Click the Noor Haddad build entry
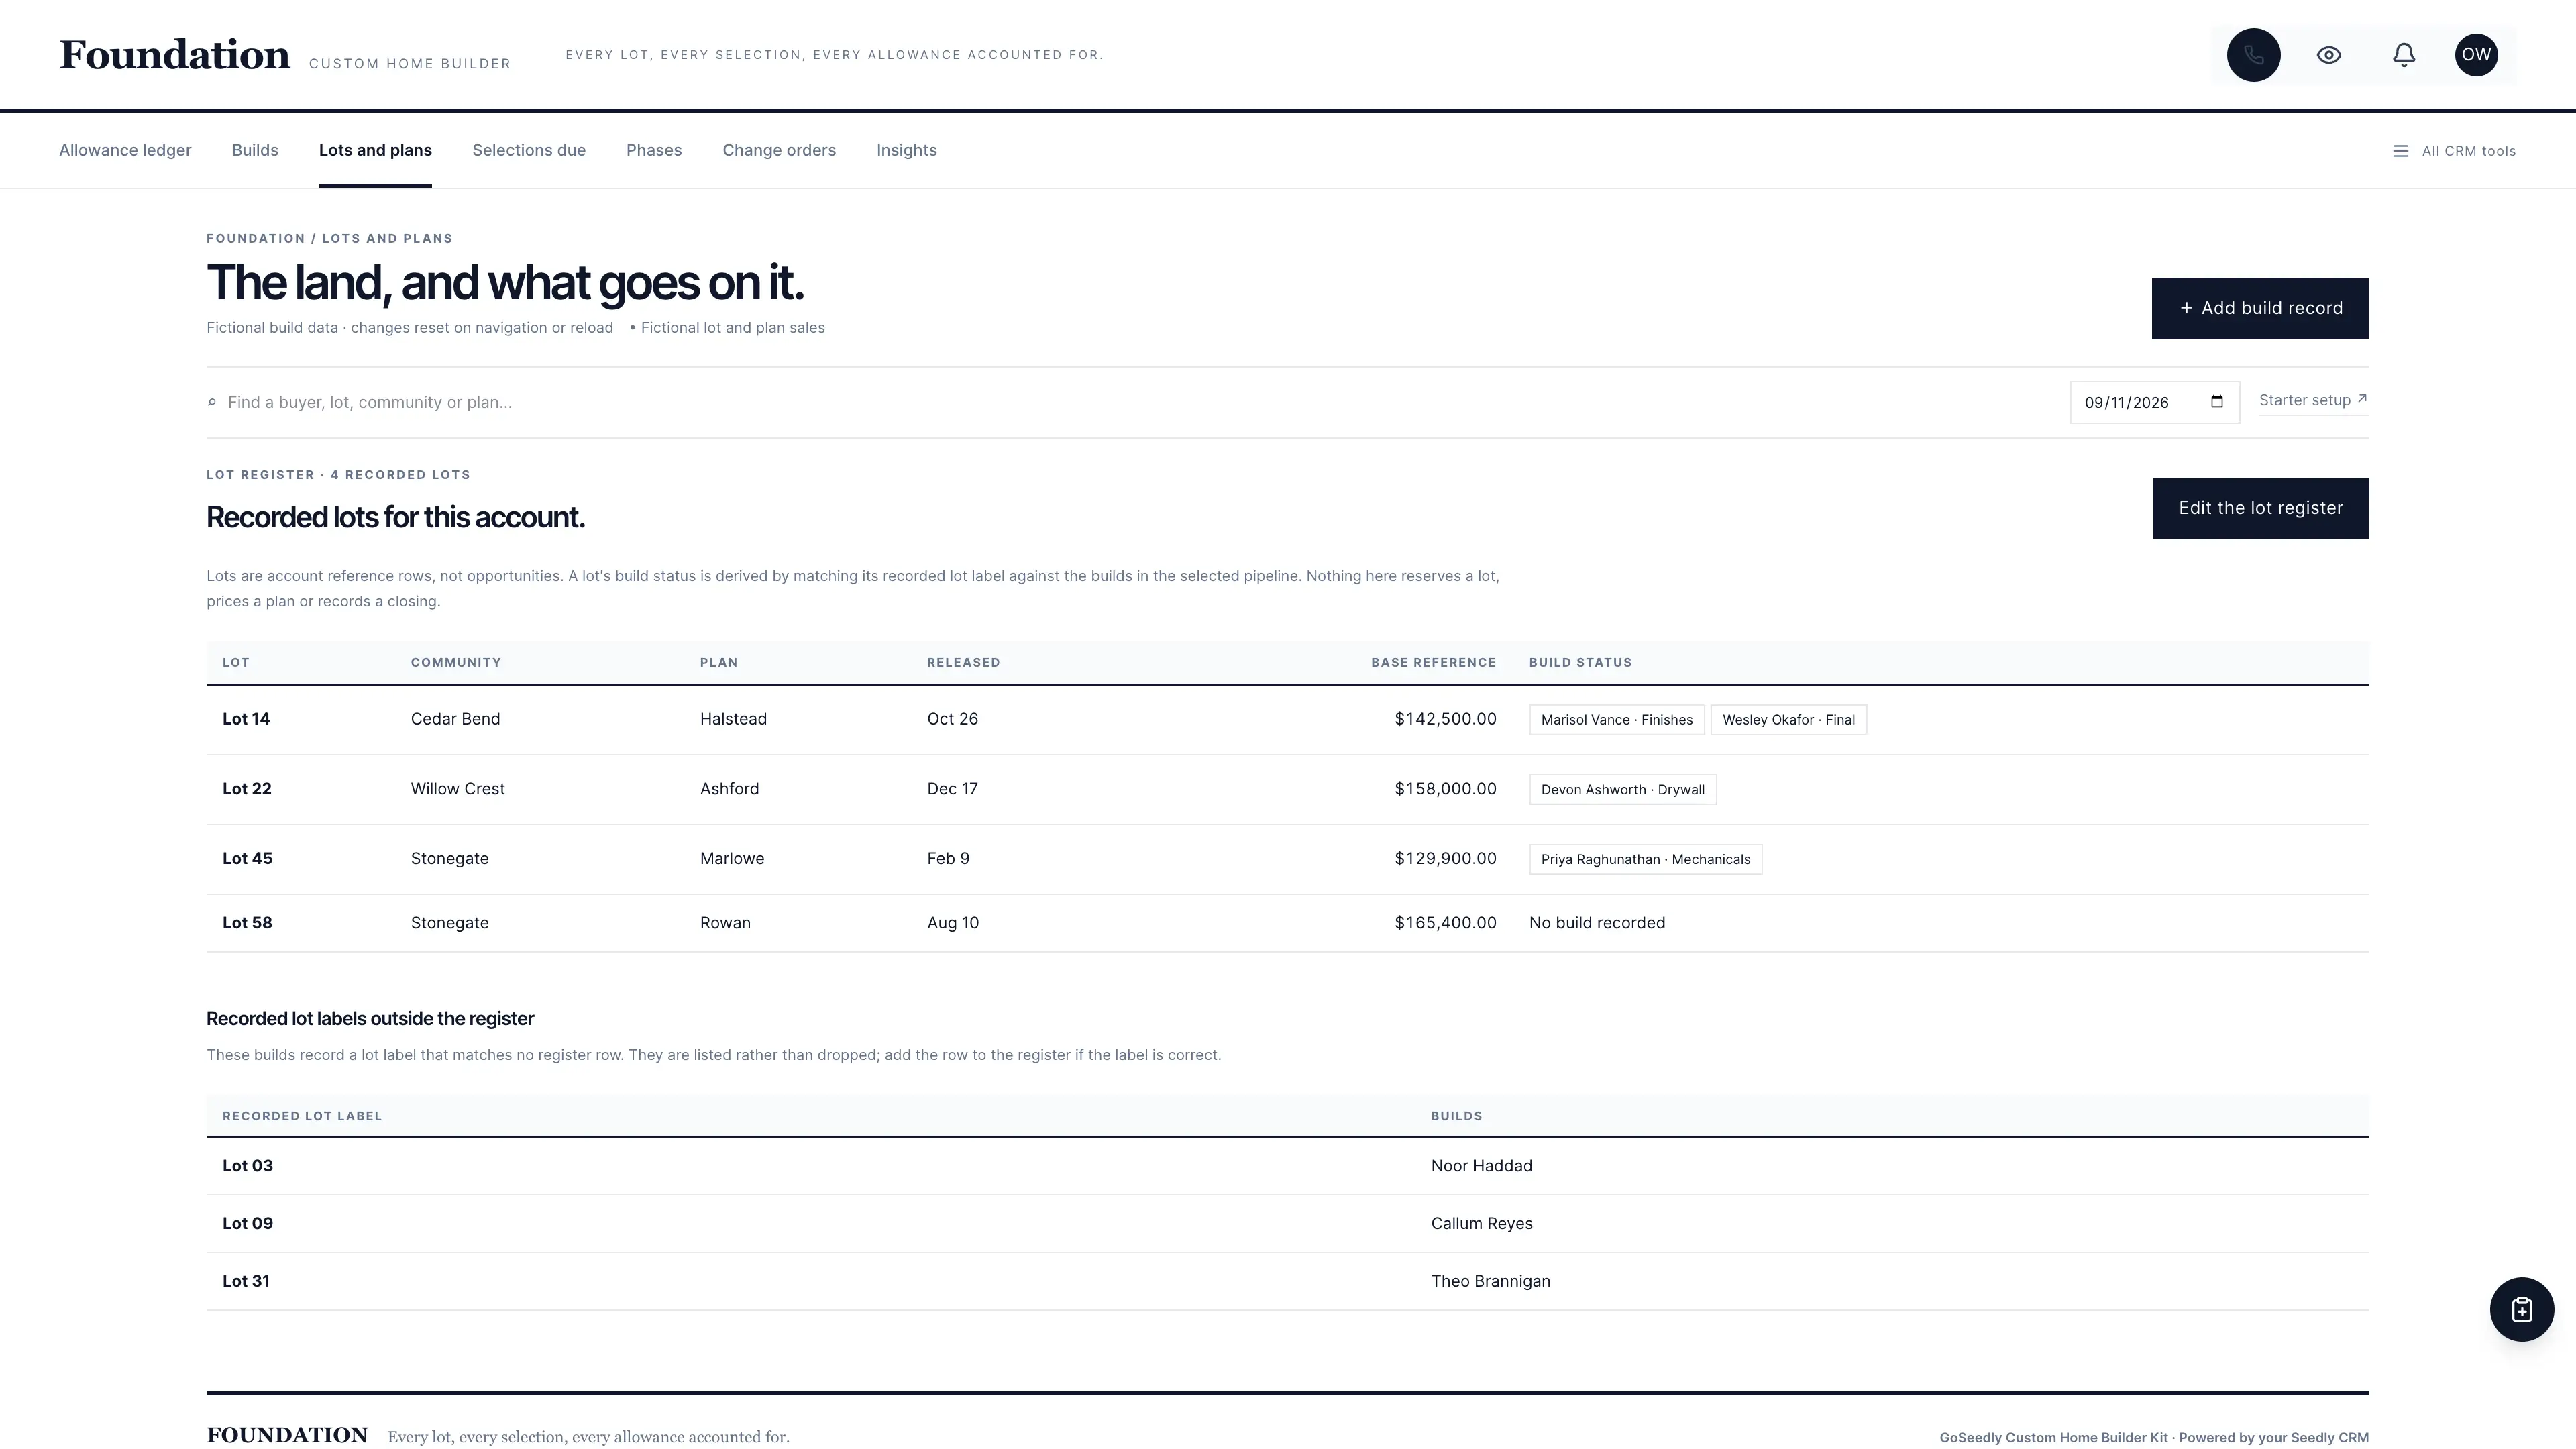Image resolution: width=2576 pixels, height=1449 pixels. click(1481, 1166)
